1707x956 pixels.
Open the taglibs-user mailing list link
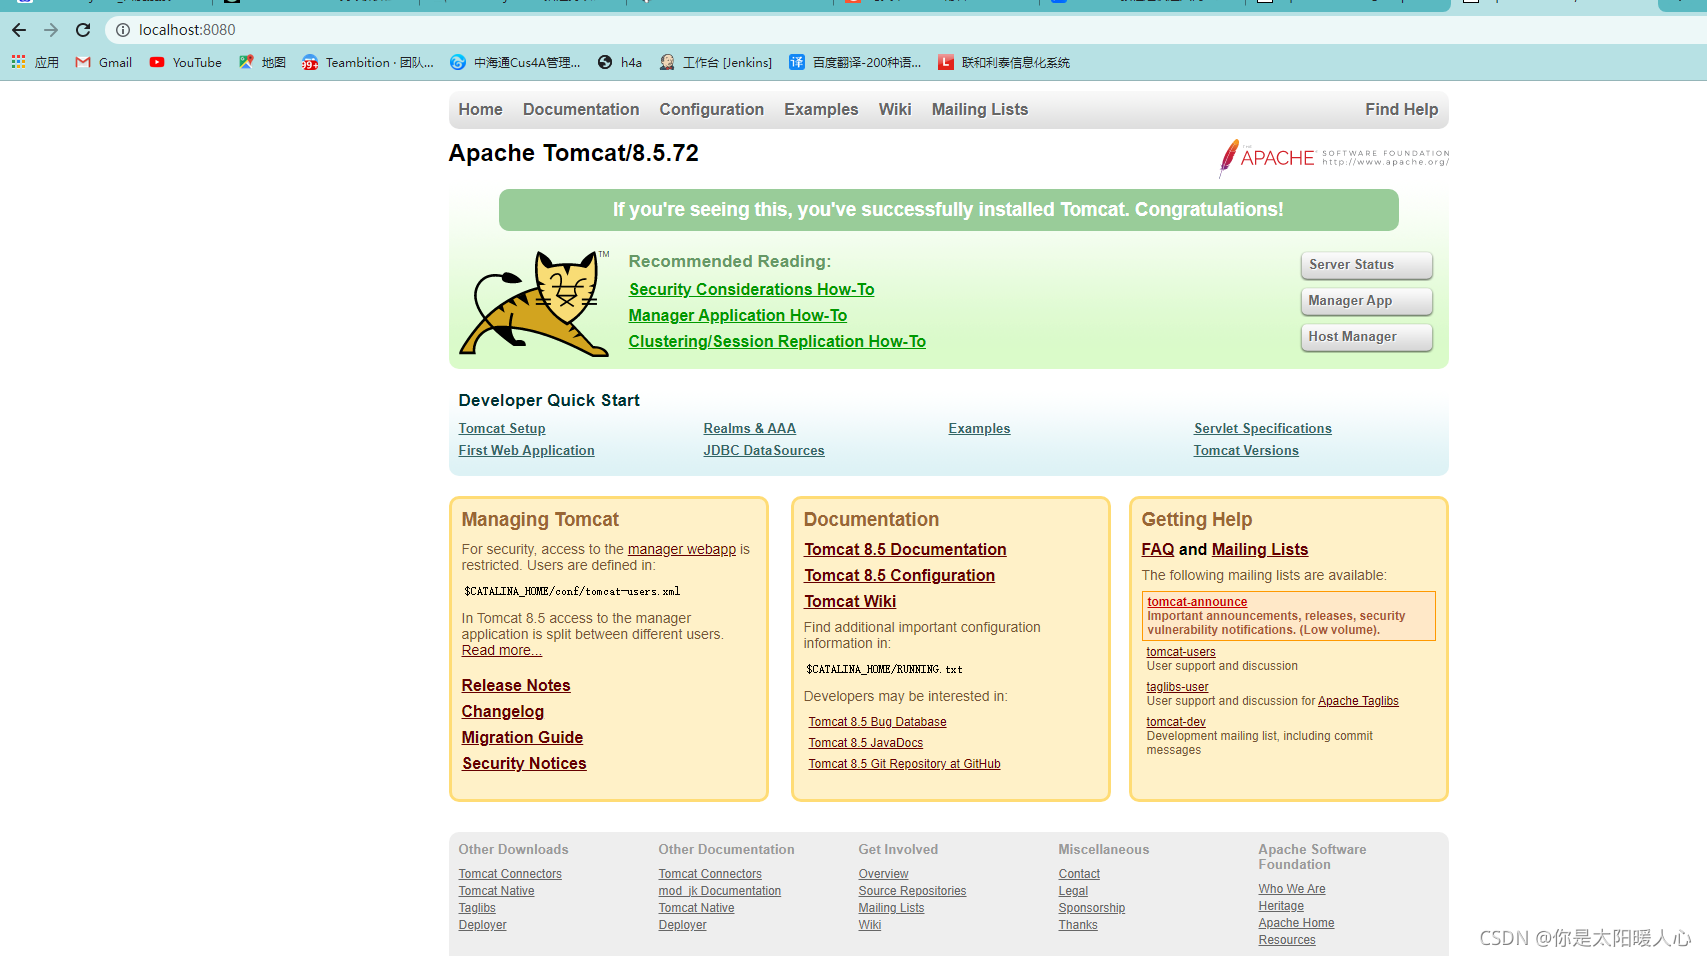pyautogui.click(x=1177, y=687)
